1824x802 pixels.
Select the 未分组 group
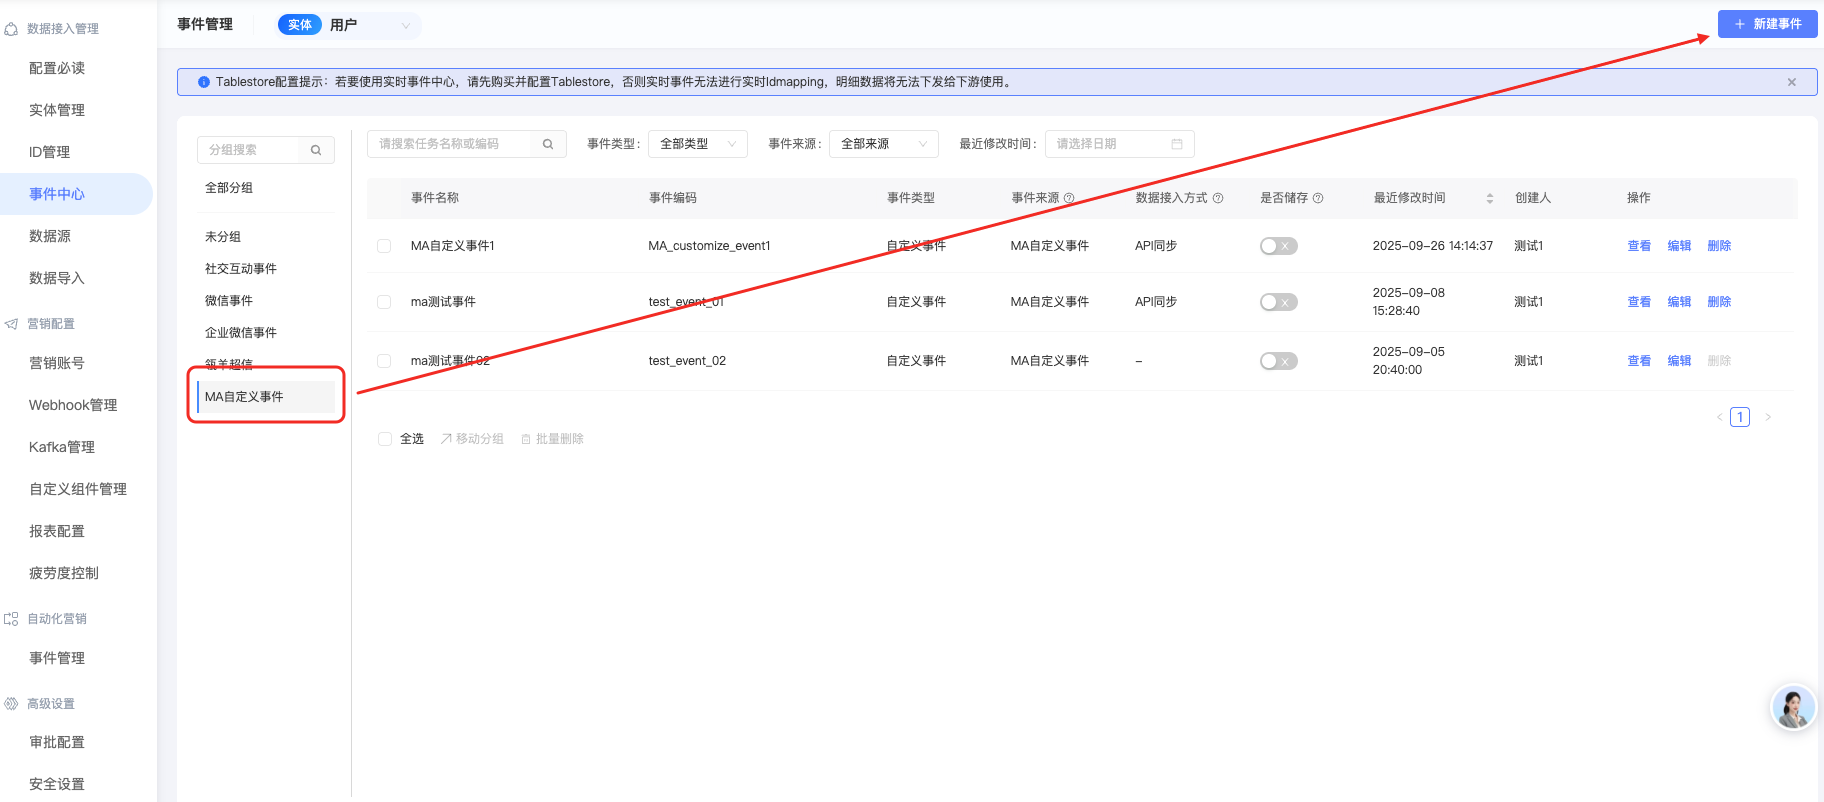coord(223,237)
